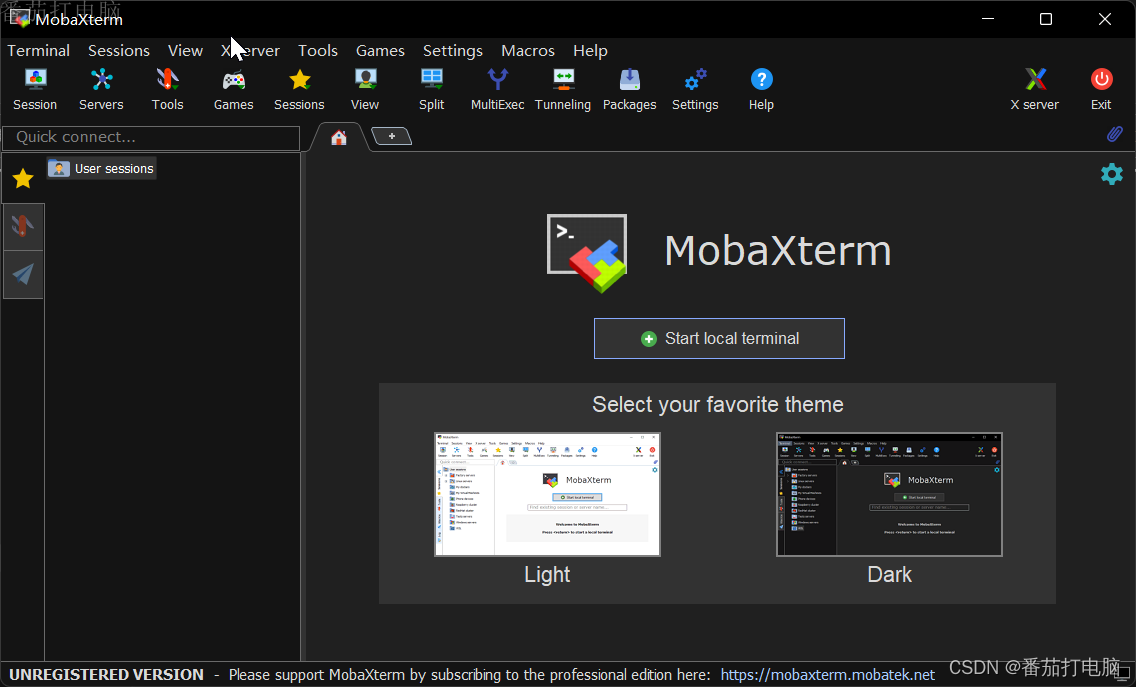This screenshot has width=1136, height=687.
Task: Open the Tunneling icon
Action: pyautogui.click(x=563, y=88)
